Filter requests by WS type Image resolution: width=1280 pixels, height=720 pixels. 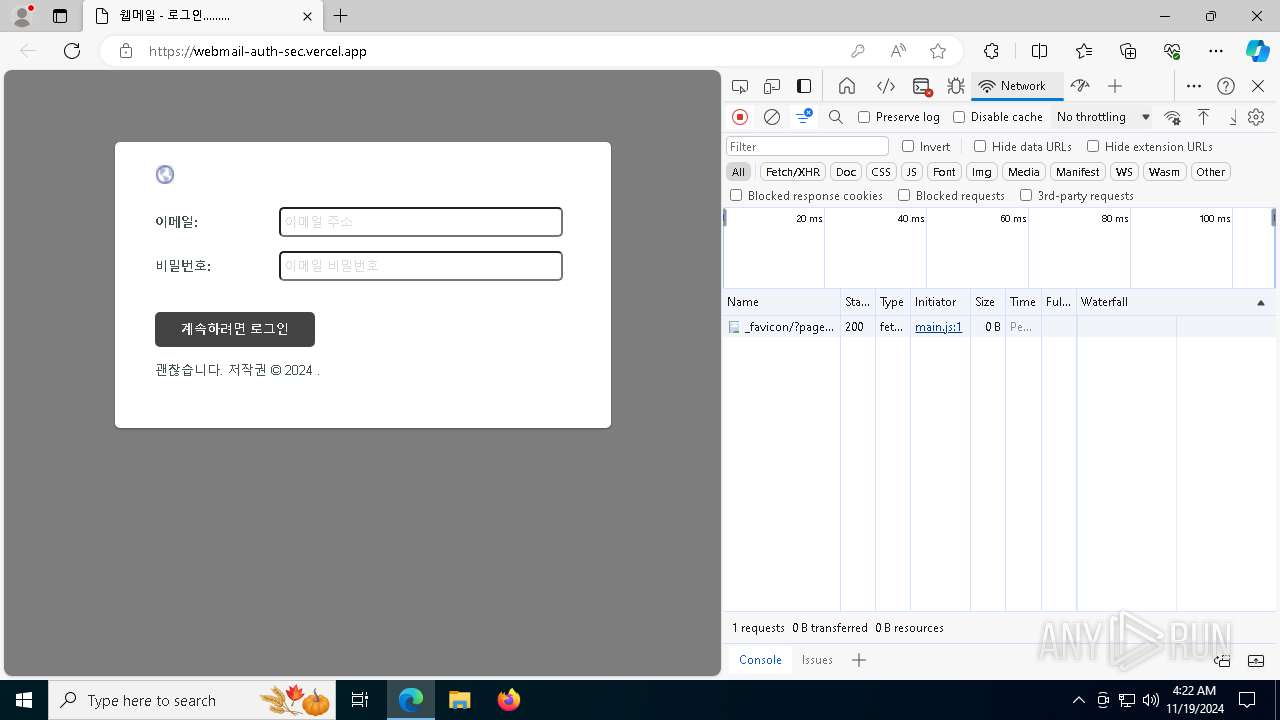click(x=1125, y=172)
